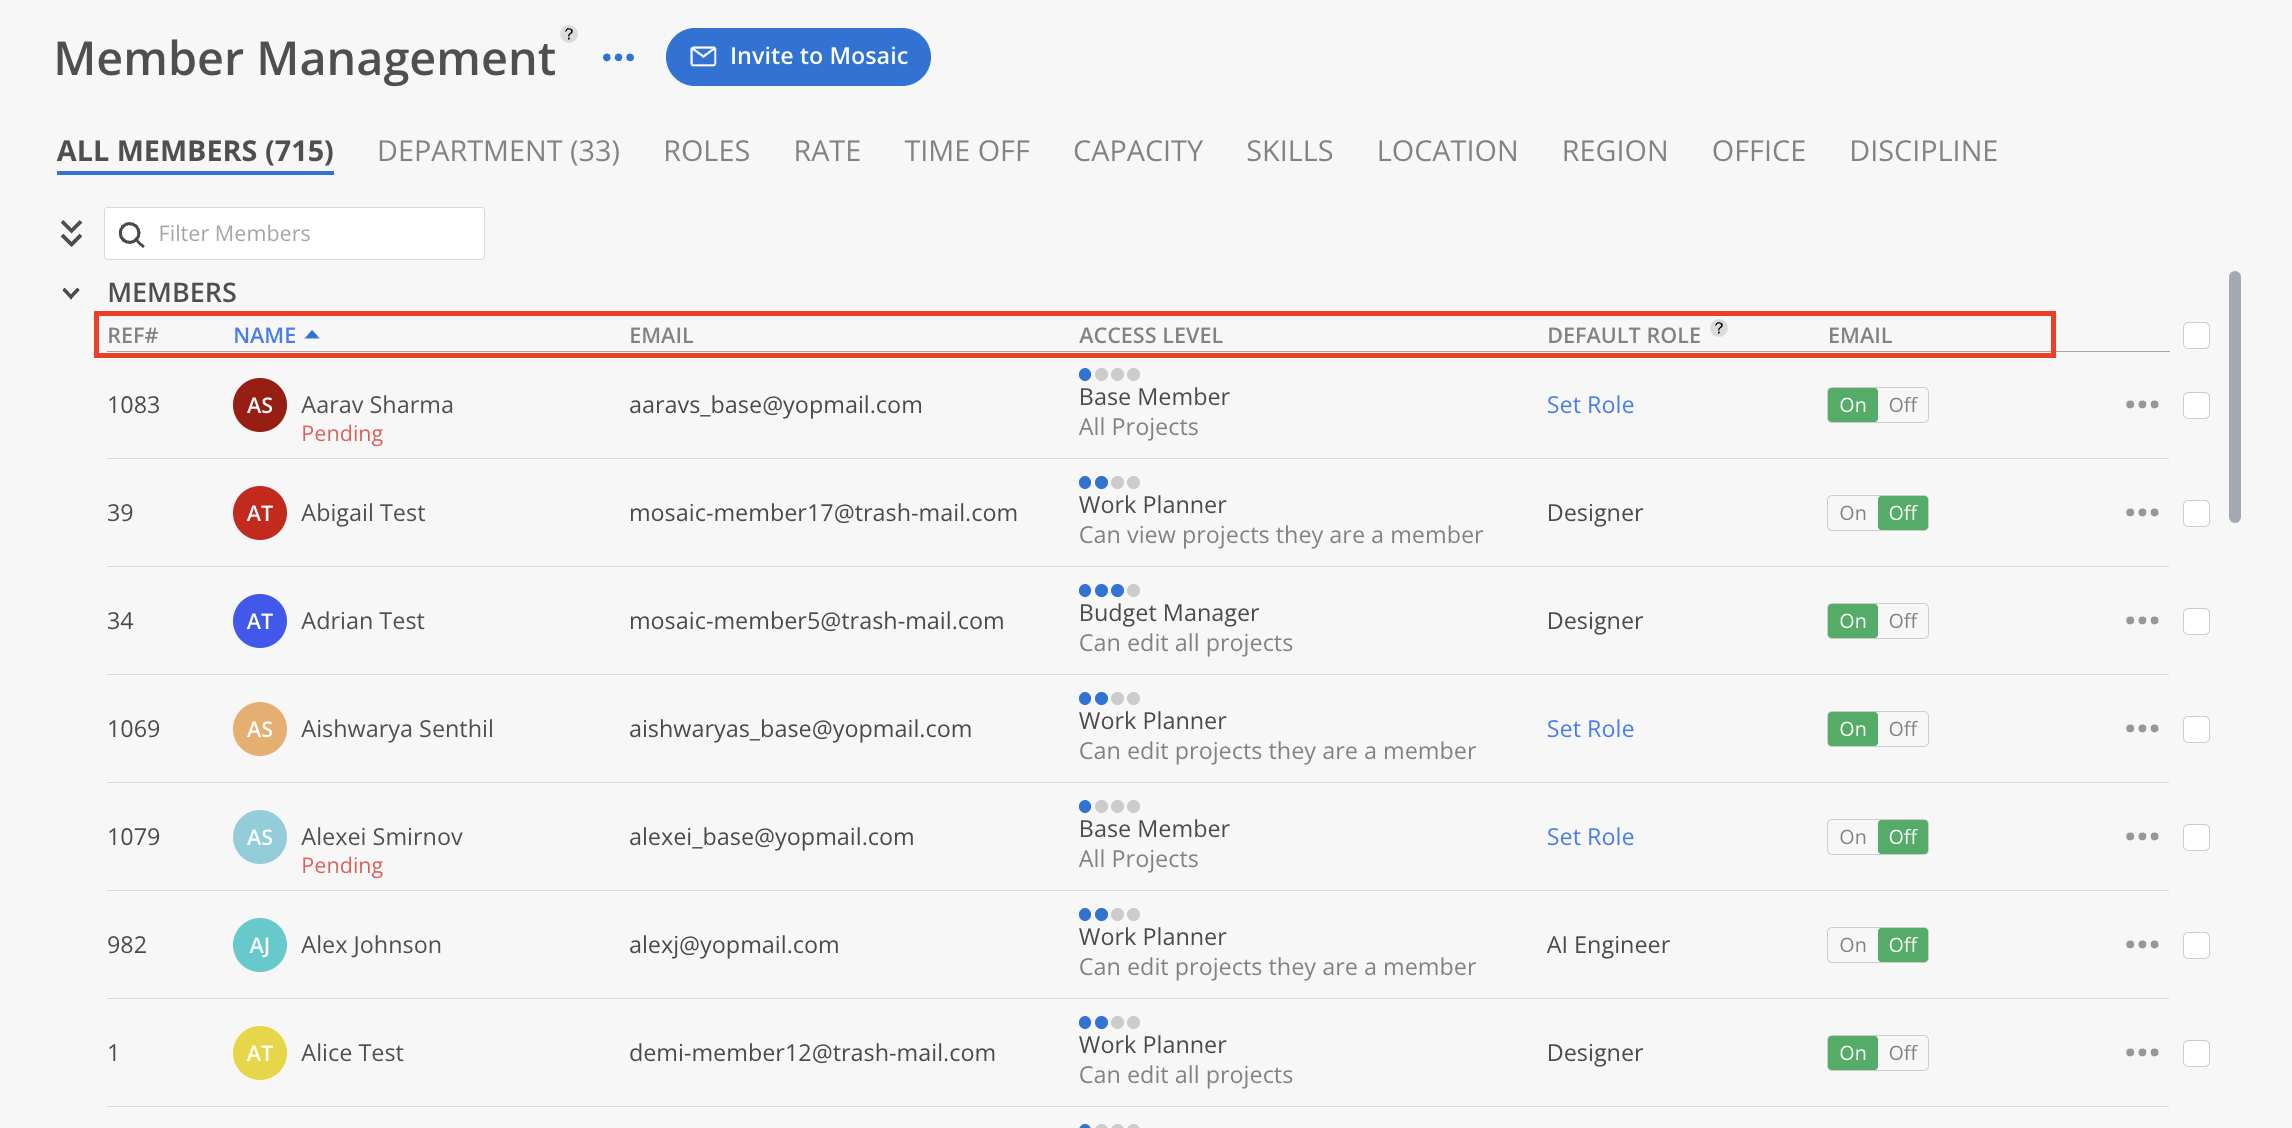Focus the Filter Members search field
Screen dimensions: 2292x1128
(x=294, y=234)
